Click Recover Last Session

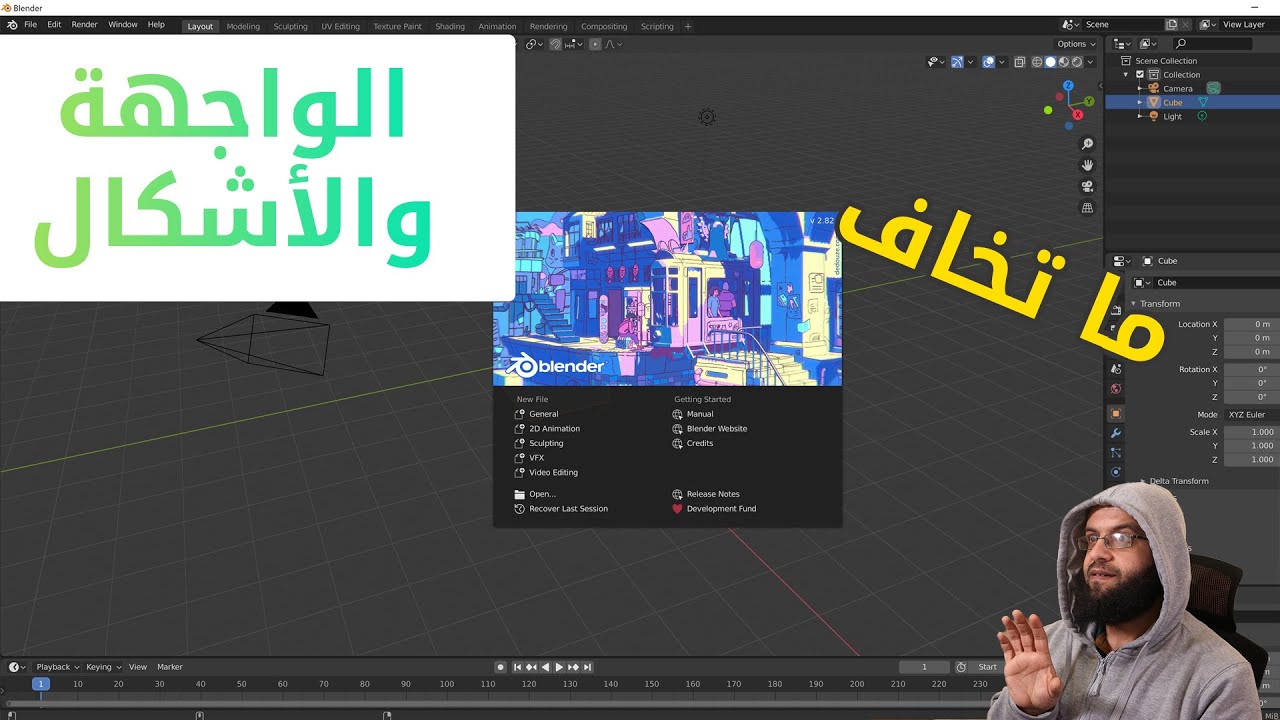click(x=568, y=509)
